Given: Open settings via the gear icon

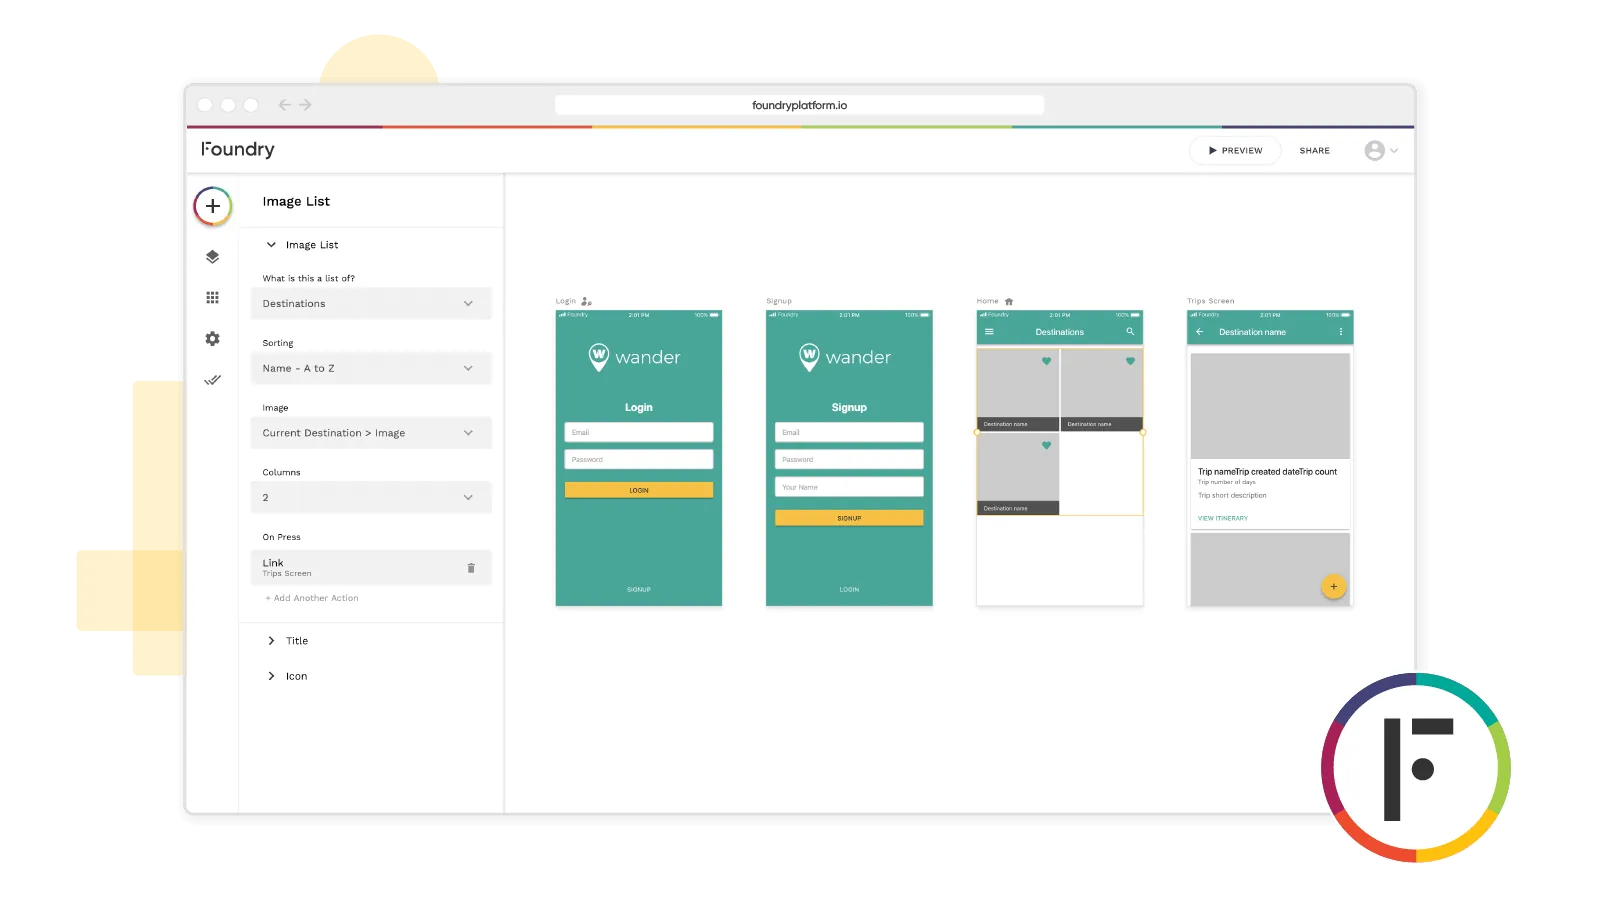Looking at the screenshot, I should coord(212,338).
